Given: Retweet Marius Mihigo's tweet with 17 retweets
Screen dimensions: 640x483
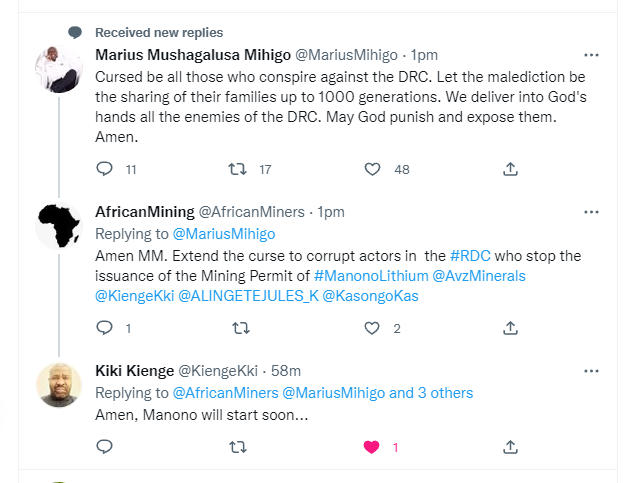Looking at the screenshot, I should pyautogui.click(x=238, y=169).
